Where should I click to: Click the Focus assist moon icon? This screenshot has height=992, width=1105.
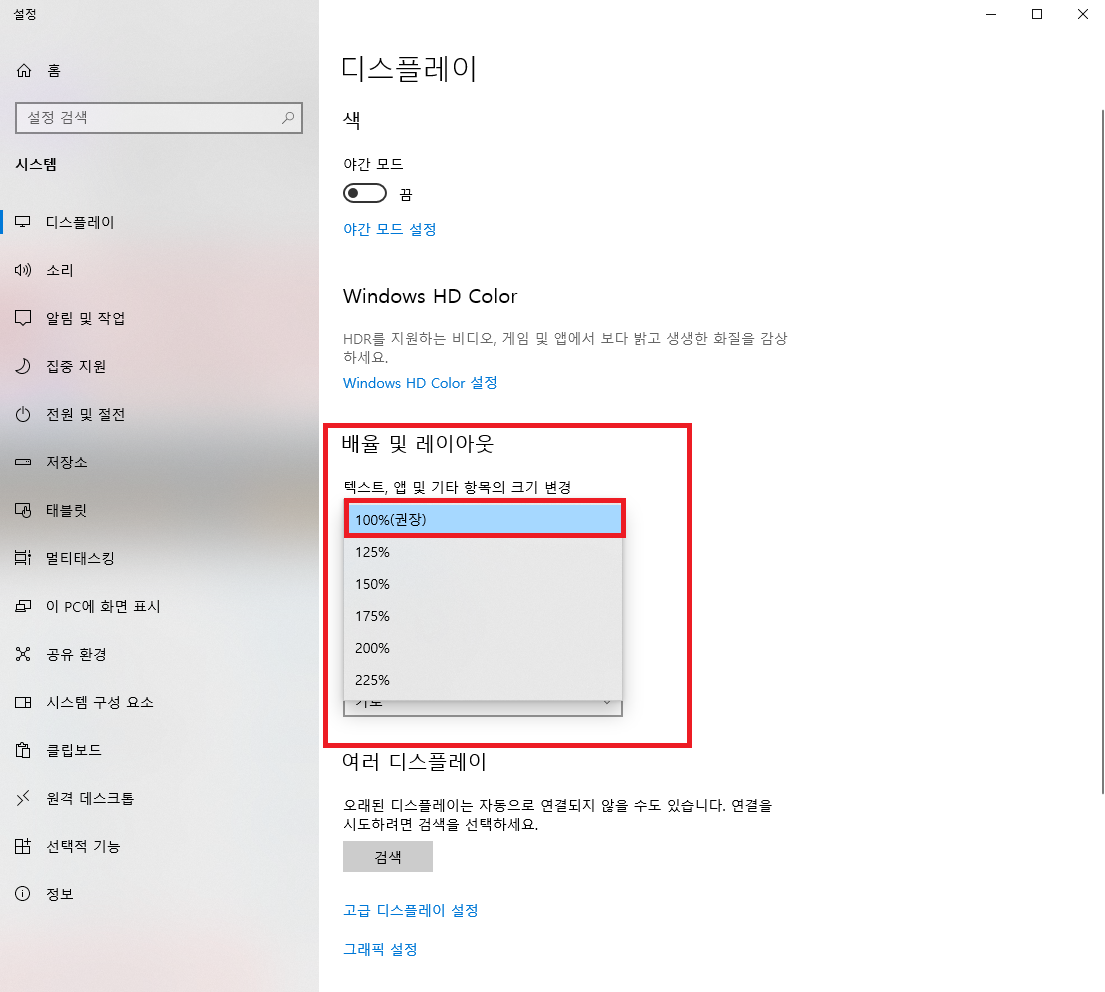(x=24, y=366)
